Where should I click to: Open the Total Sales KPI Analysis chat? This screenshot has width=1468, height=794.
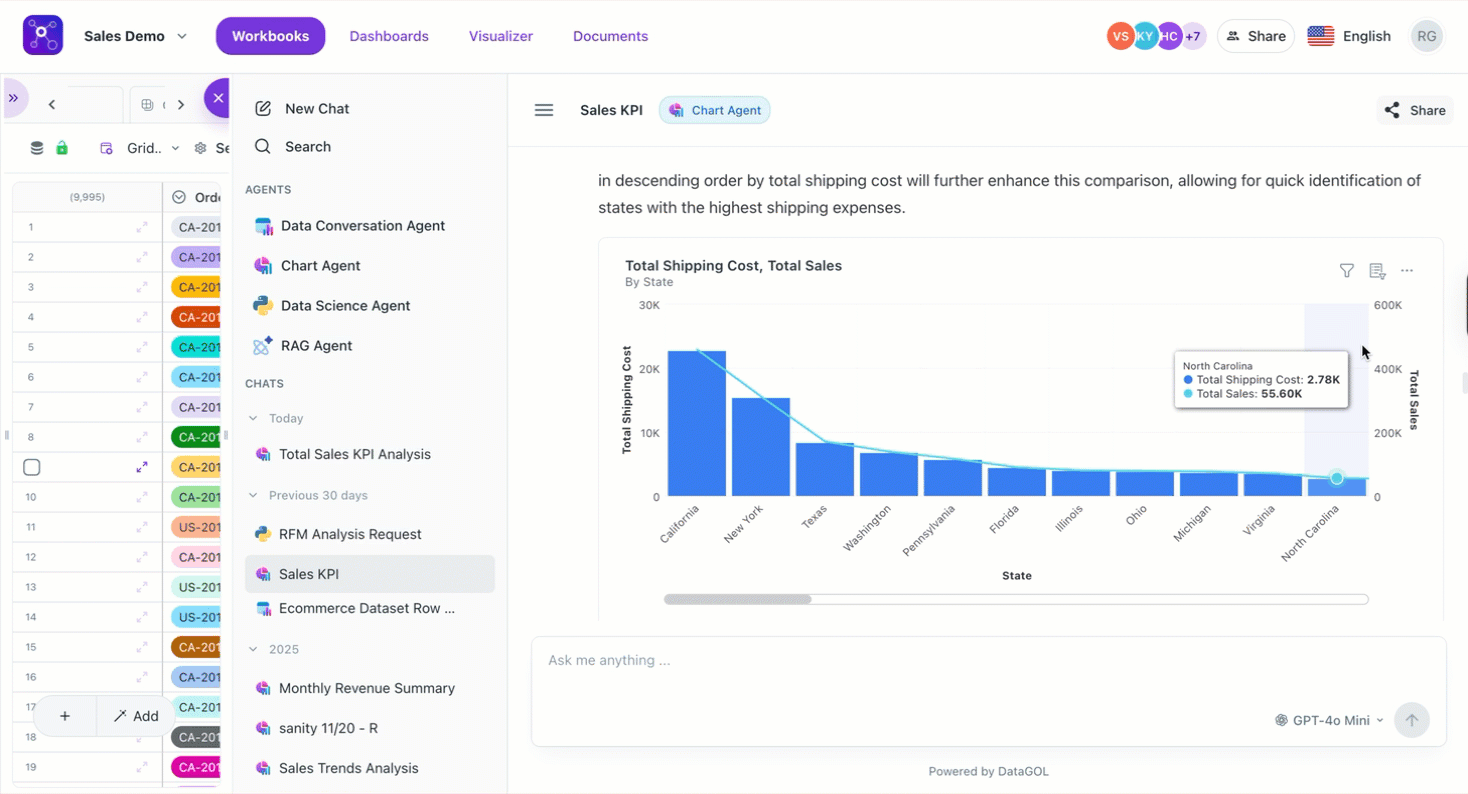(354, 454)
